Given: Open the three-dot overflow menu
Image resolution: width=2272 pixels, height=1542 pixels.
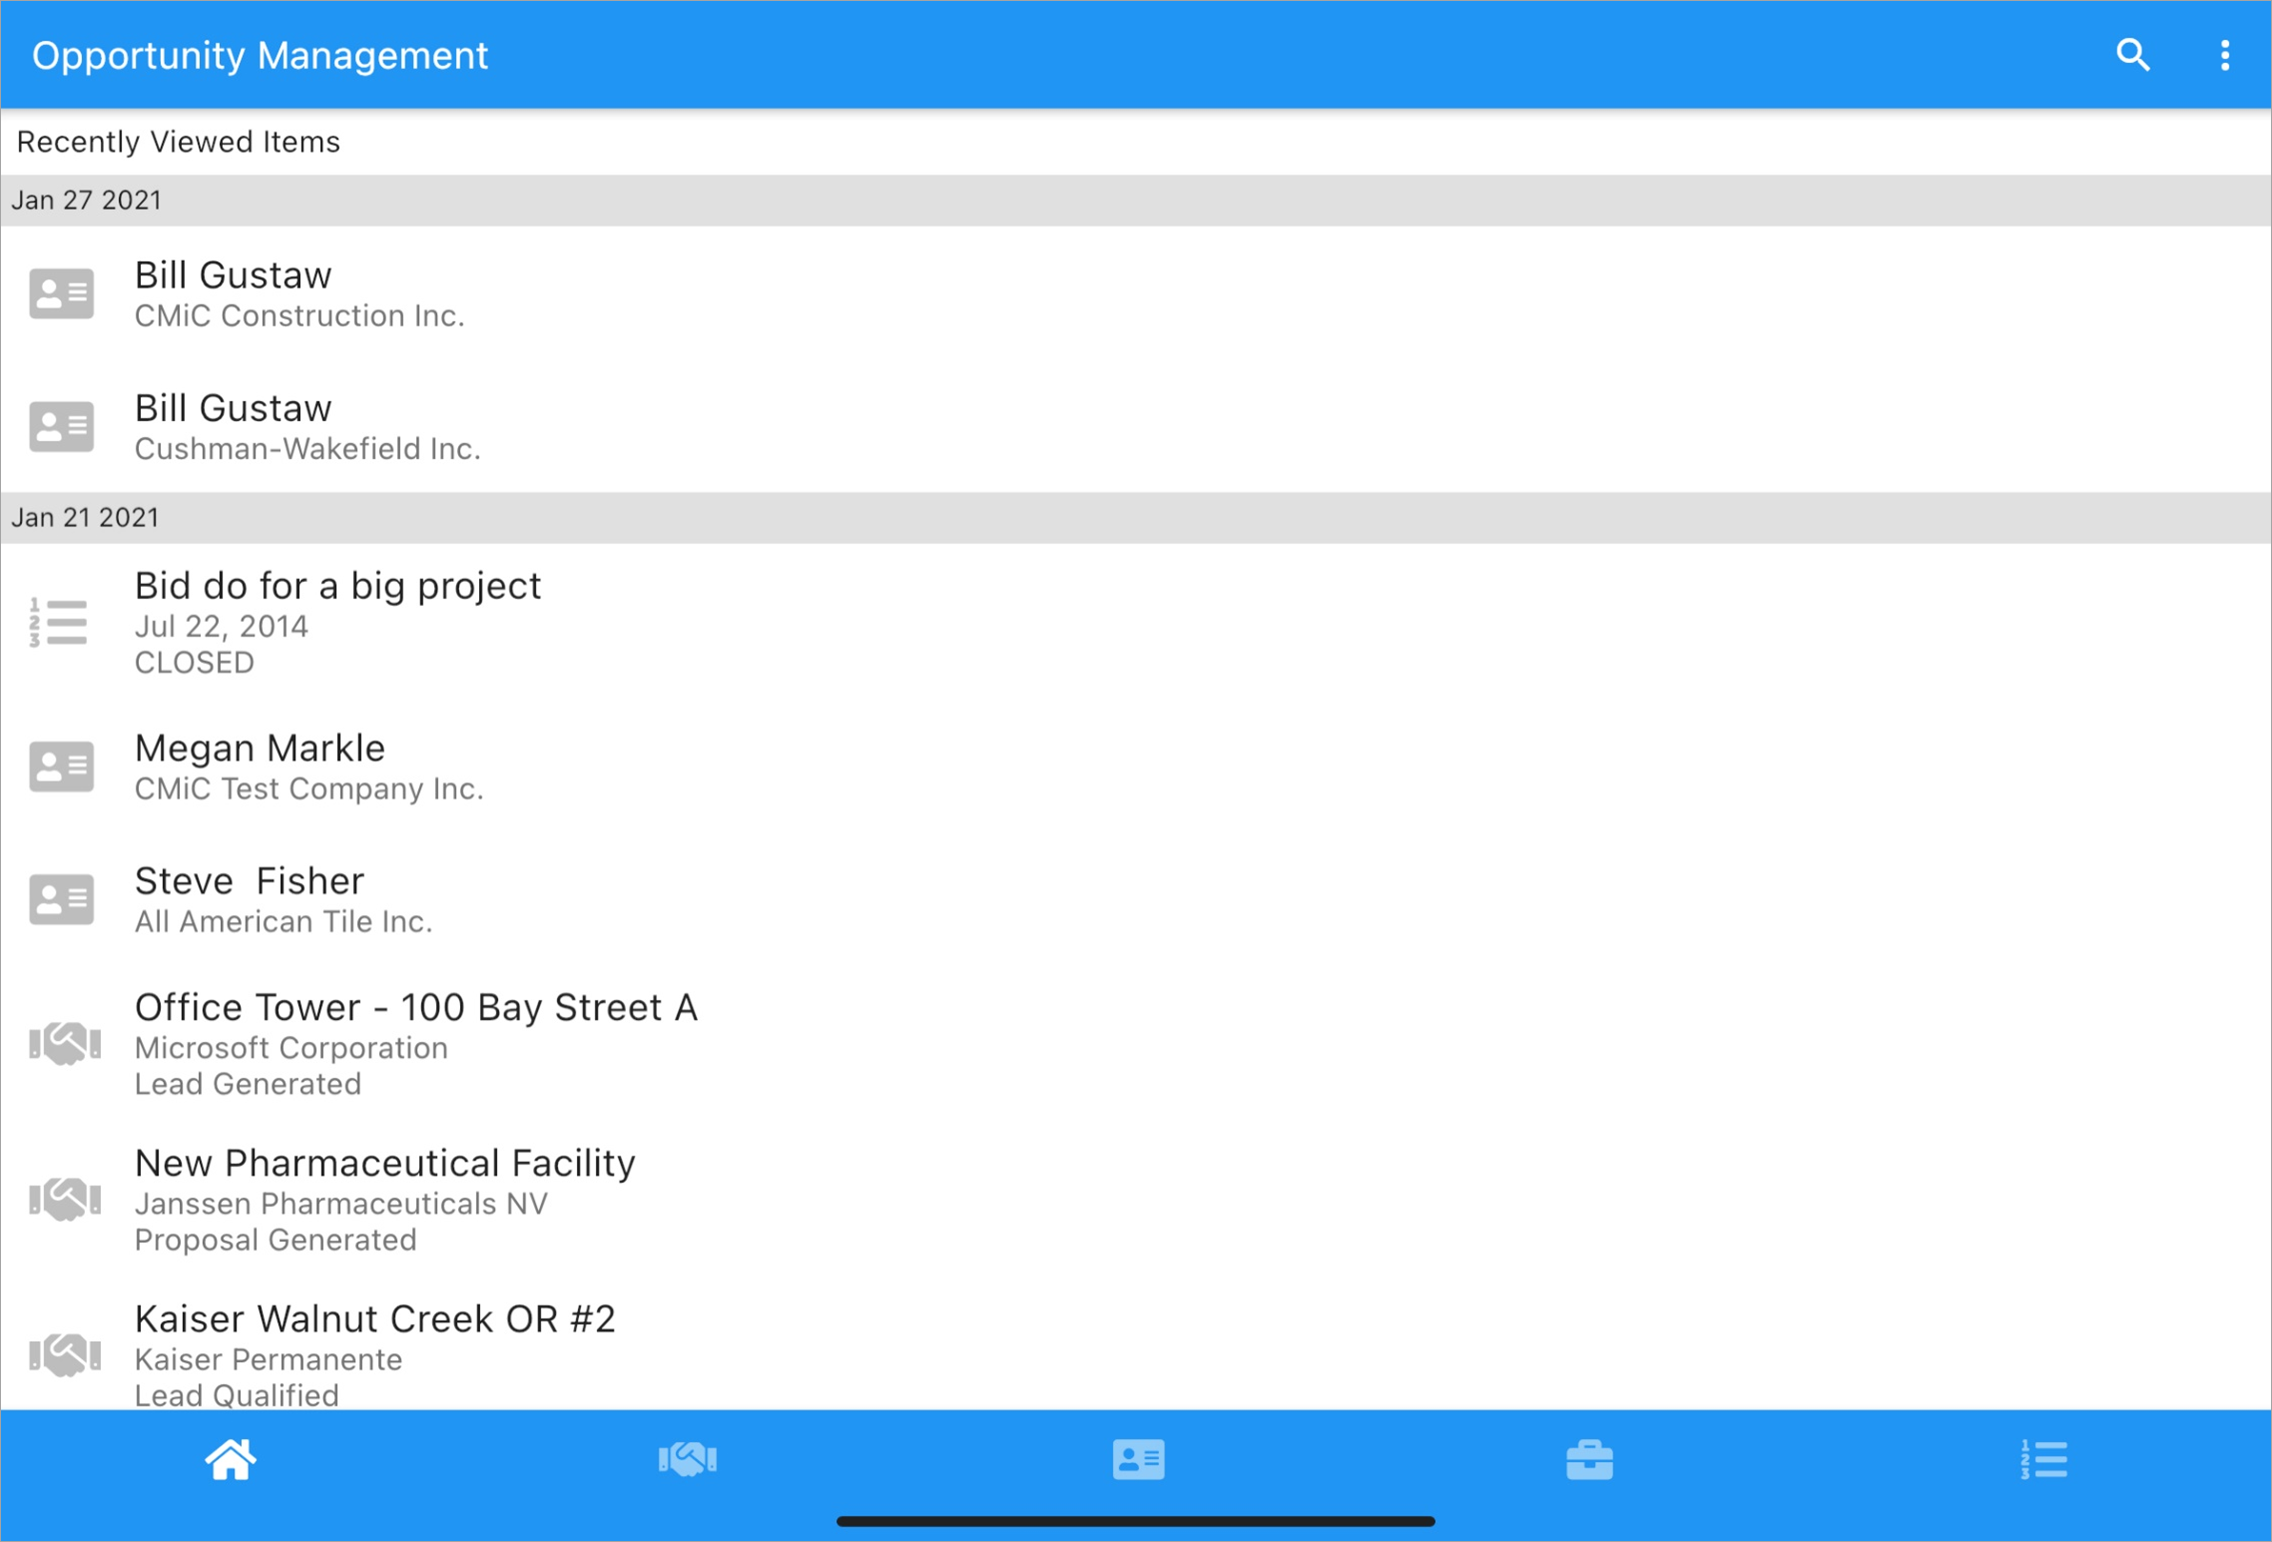Looking at the screenshot, I should pos(2225,55).
